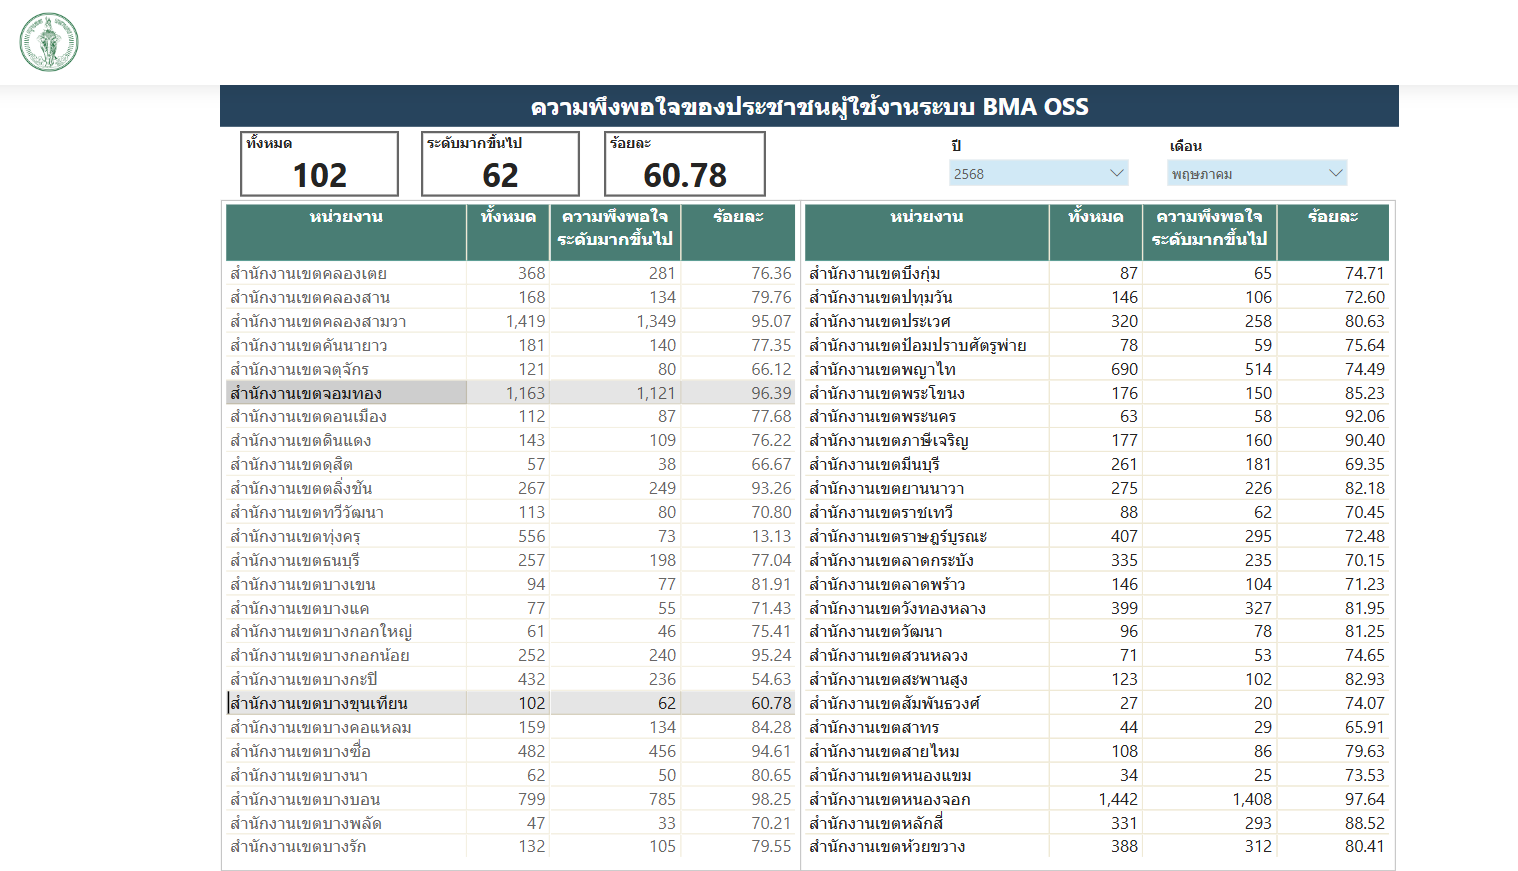Select row สำนักงานเขตสาทร
The height and width of the screenshot is (871, 1518).
[1097, 727]
